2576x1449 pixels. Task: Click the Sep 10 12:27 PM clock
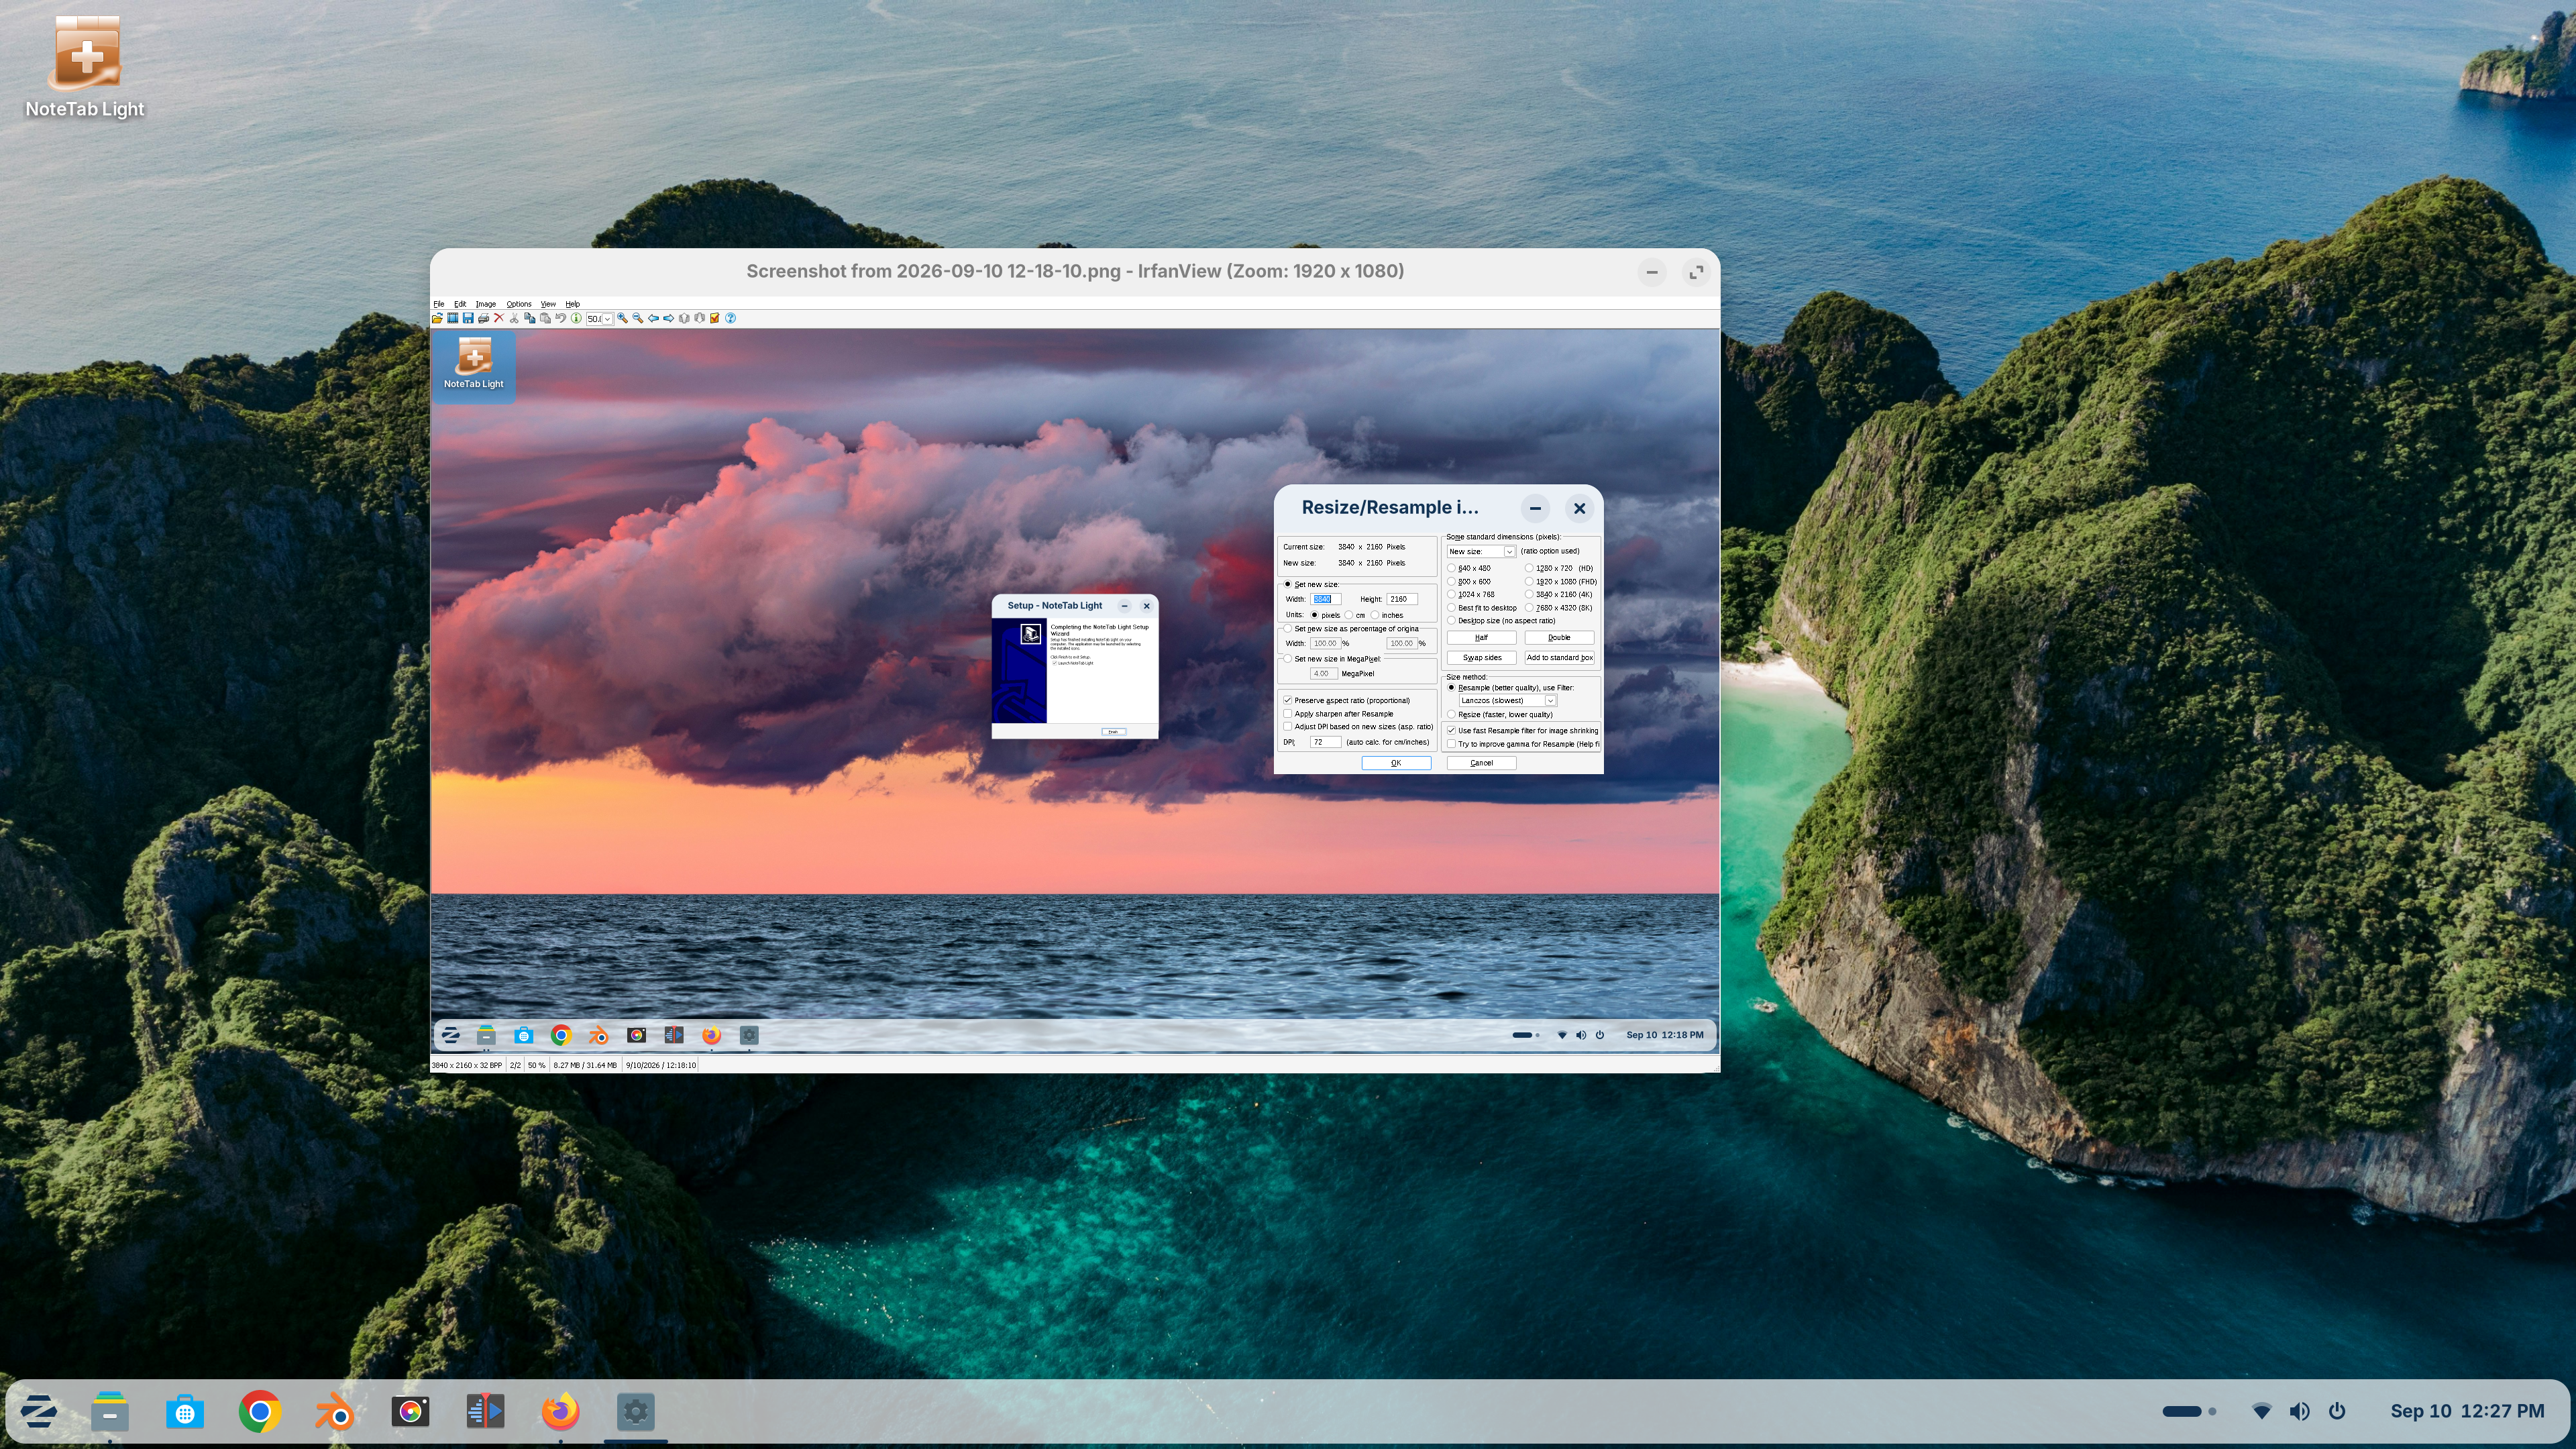[x=2467, y=1411]
